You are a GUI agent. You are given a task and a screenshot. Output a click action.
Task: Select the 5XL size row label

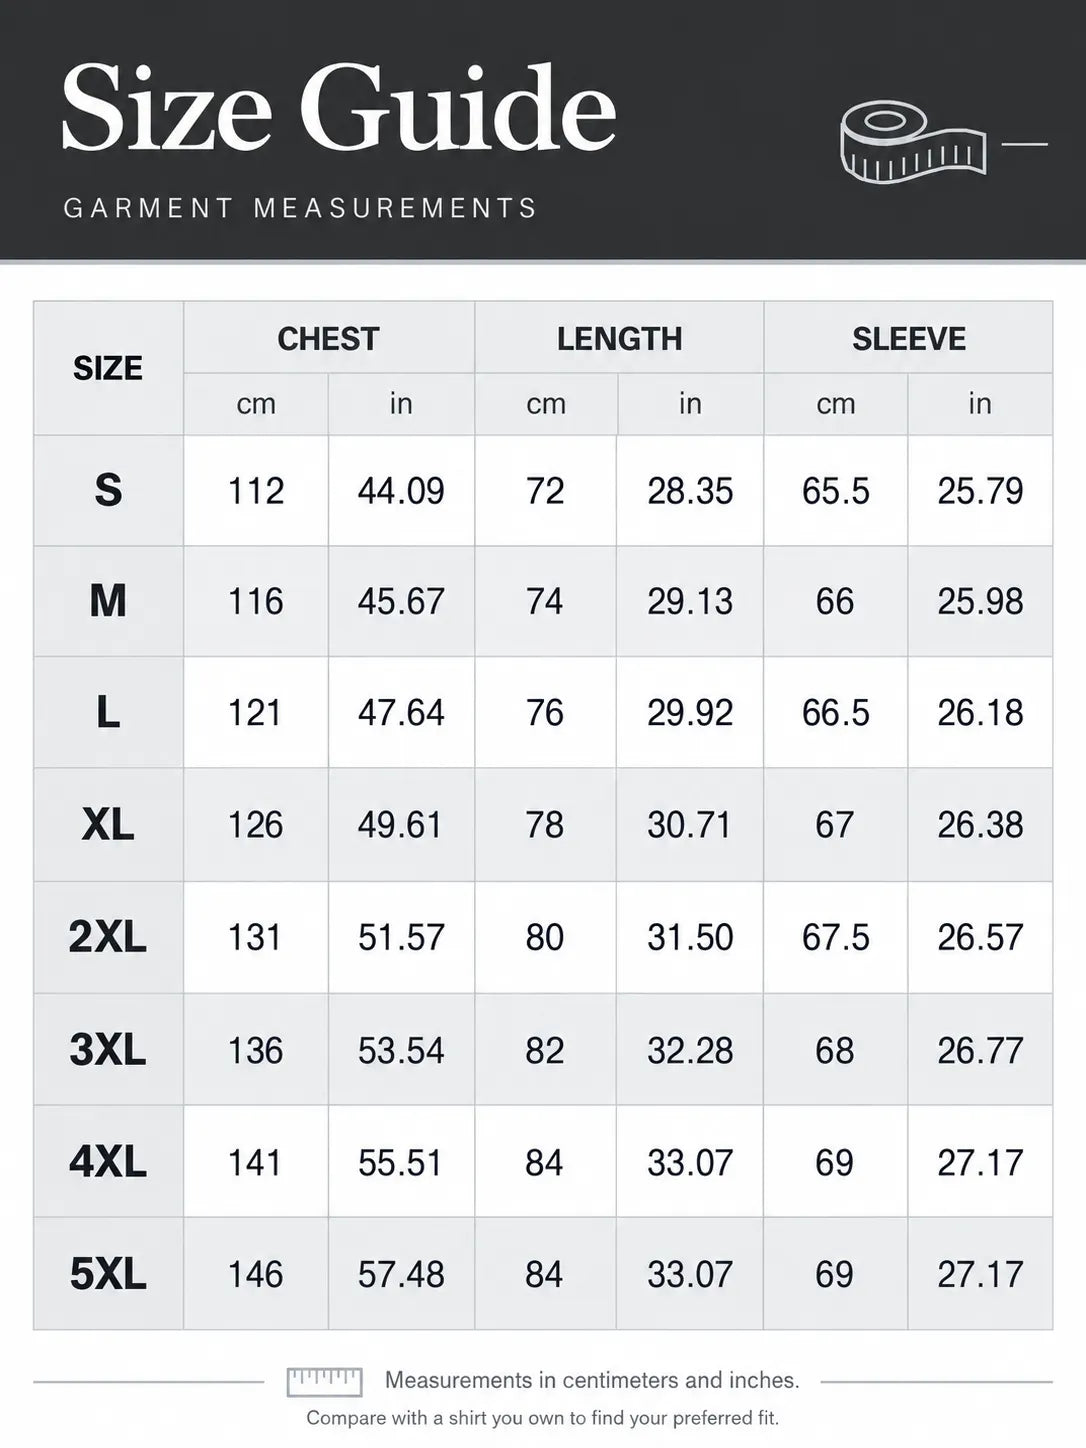coord(108,1274)
